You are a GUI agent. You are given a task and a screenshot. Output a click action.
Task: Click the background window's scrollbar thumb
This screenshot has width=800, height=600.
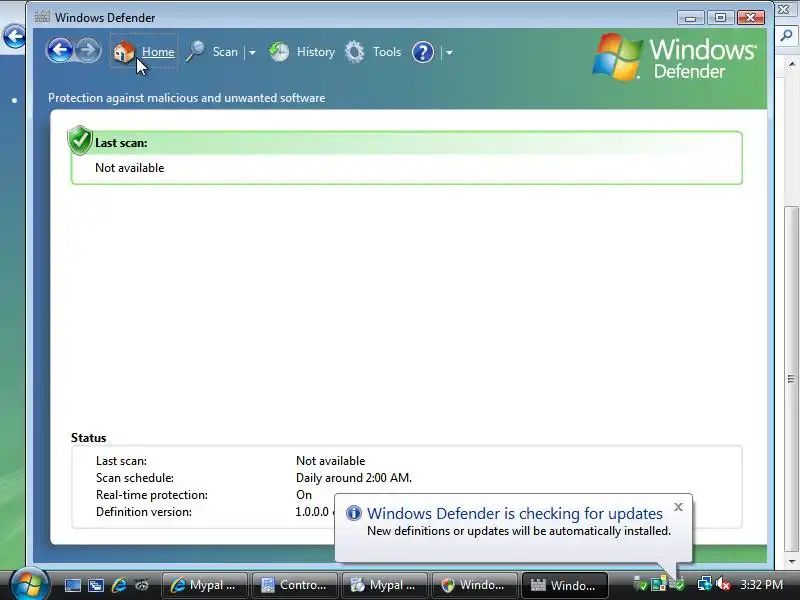point(791,378)
